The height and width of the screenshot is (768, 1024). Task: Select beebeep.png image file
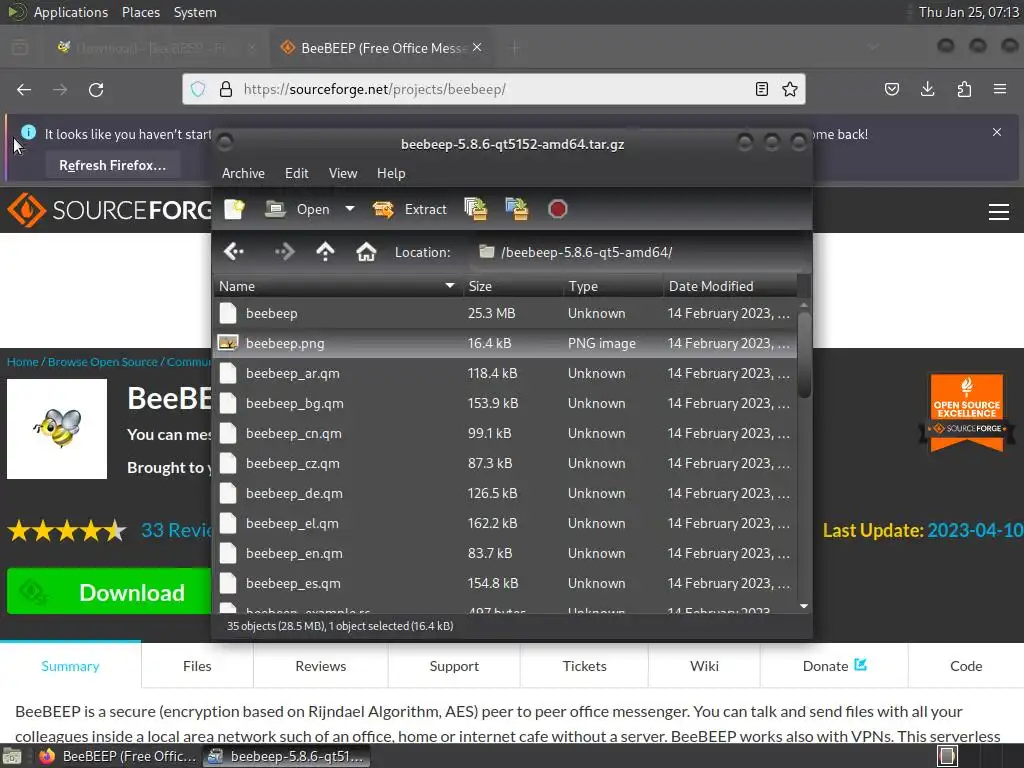505,344
